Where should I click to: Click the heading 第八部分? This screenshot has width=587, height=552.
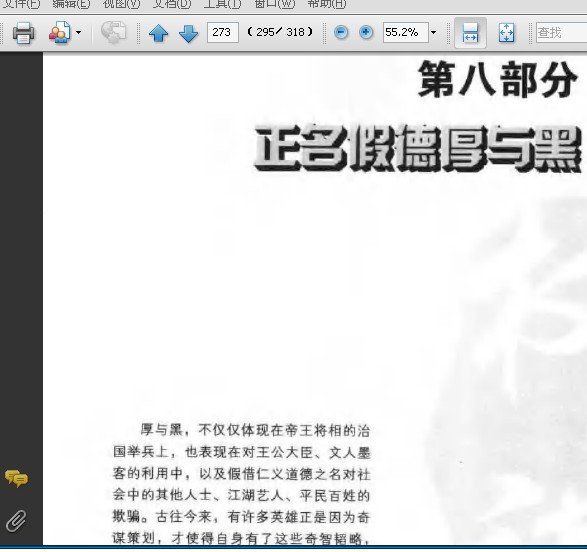498,80
